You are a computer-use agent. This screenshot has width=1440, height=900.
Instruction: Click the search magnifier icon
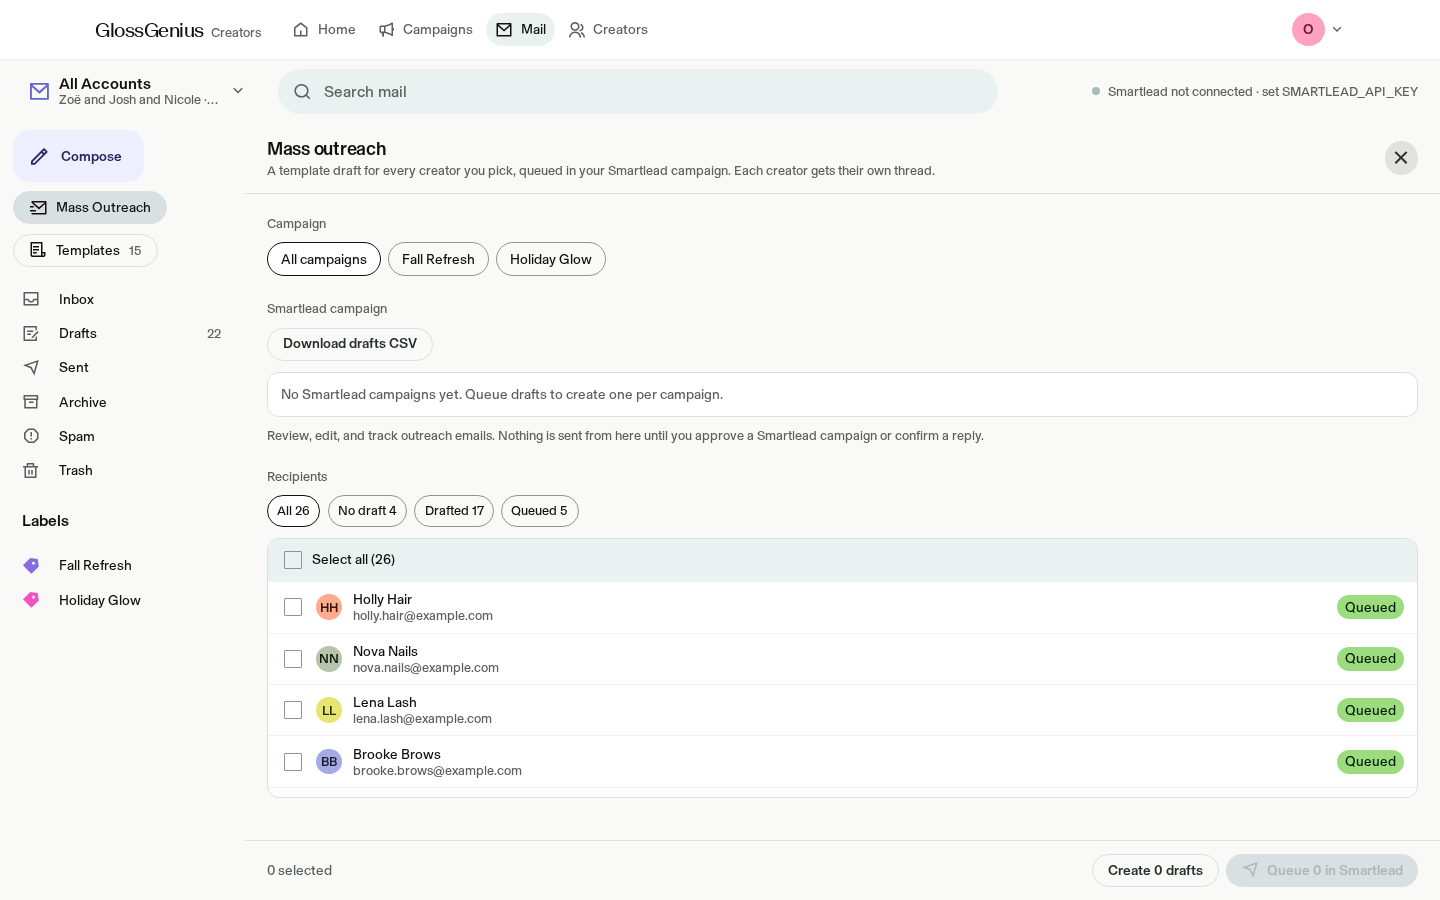tap(302, 91)
